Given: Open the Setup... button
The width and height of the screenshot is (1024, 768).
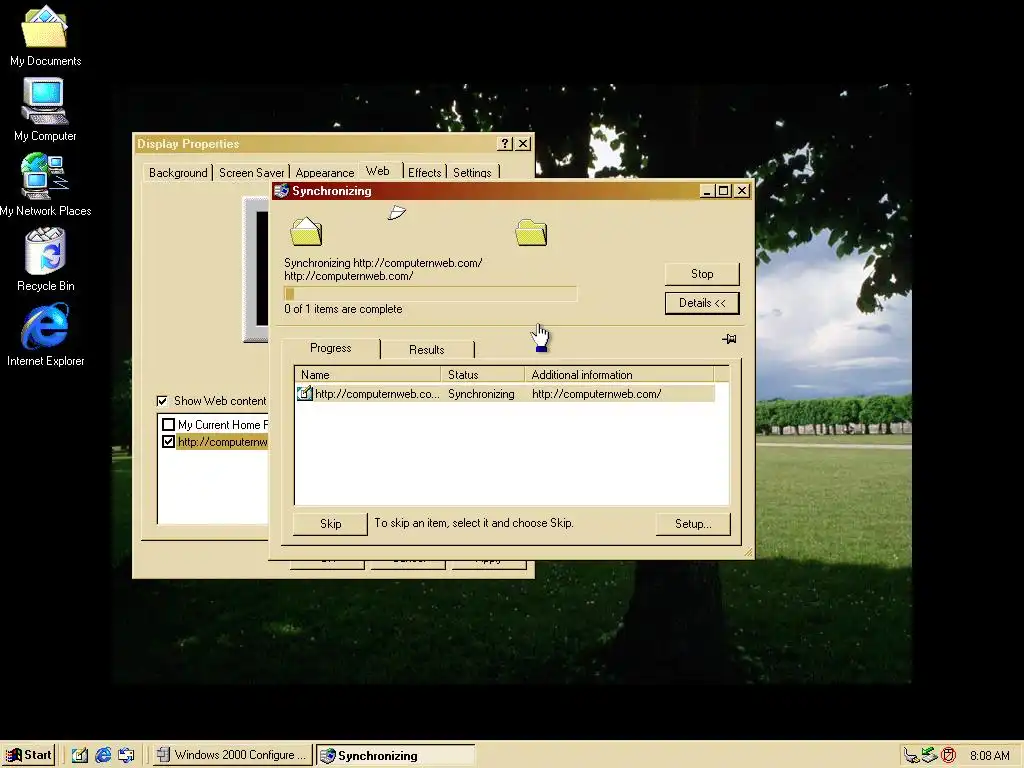Looking at the screenshot, I should 693,524.
